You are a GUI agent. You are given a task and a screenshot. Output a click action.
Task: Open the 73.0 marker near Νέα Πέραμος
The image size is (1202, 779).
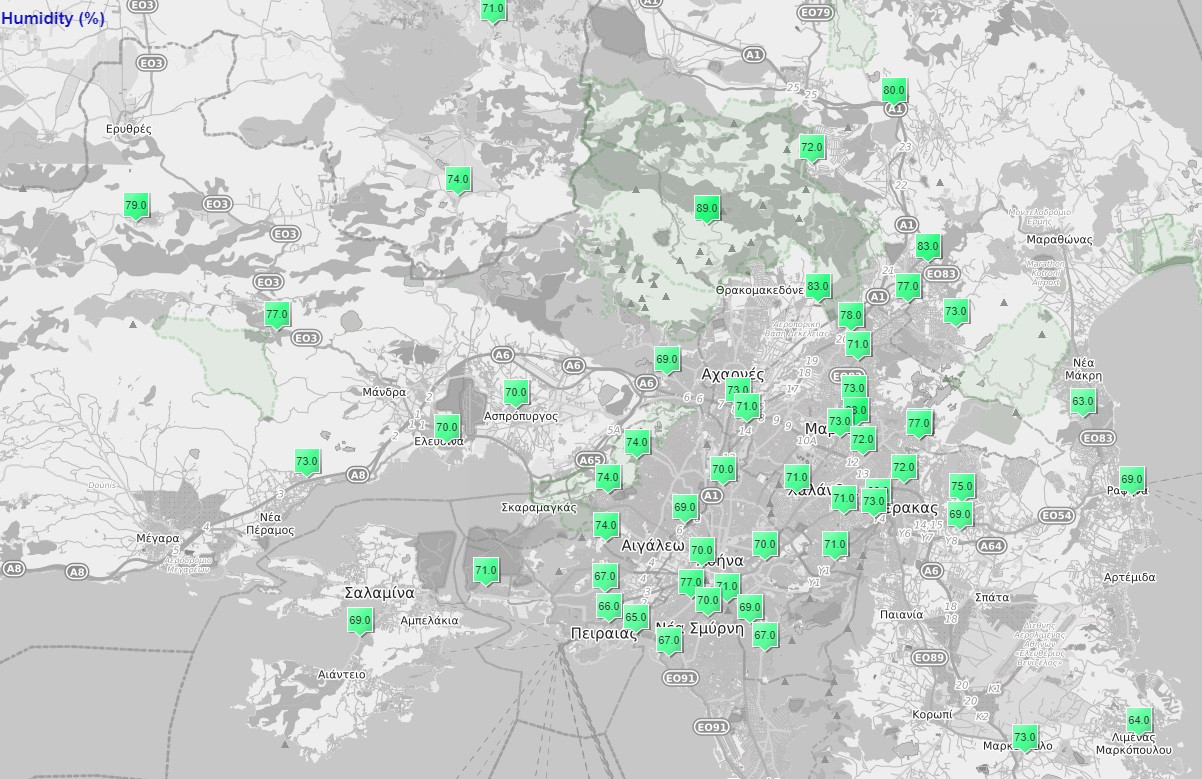pyautogui.click(x=307, y=462)
